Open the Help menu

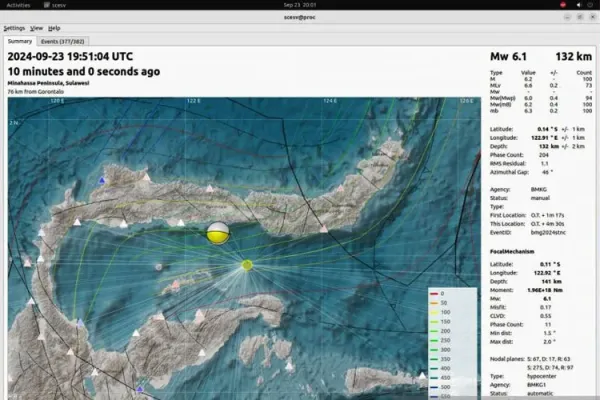tap(54, 28)
